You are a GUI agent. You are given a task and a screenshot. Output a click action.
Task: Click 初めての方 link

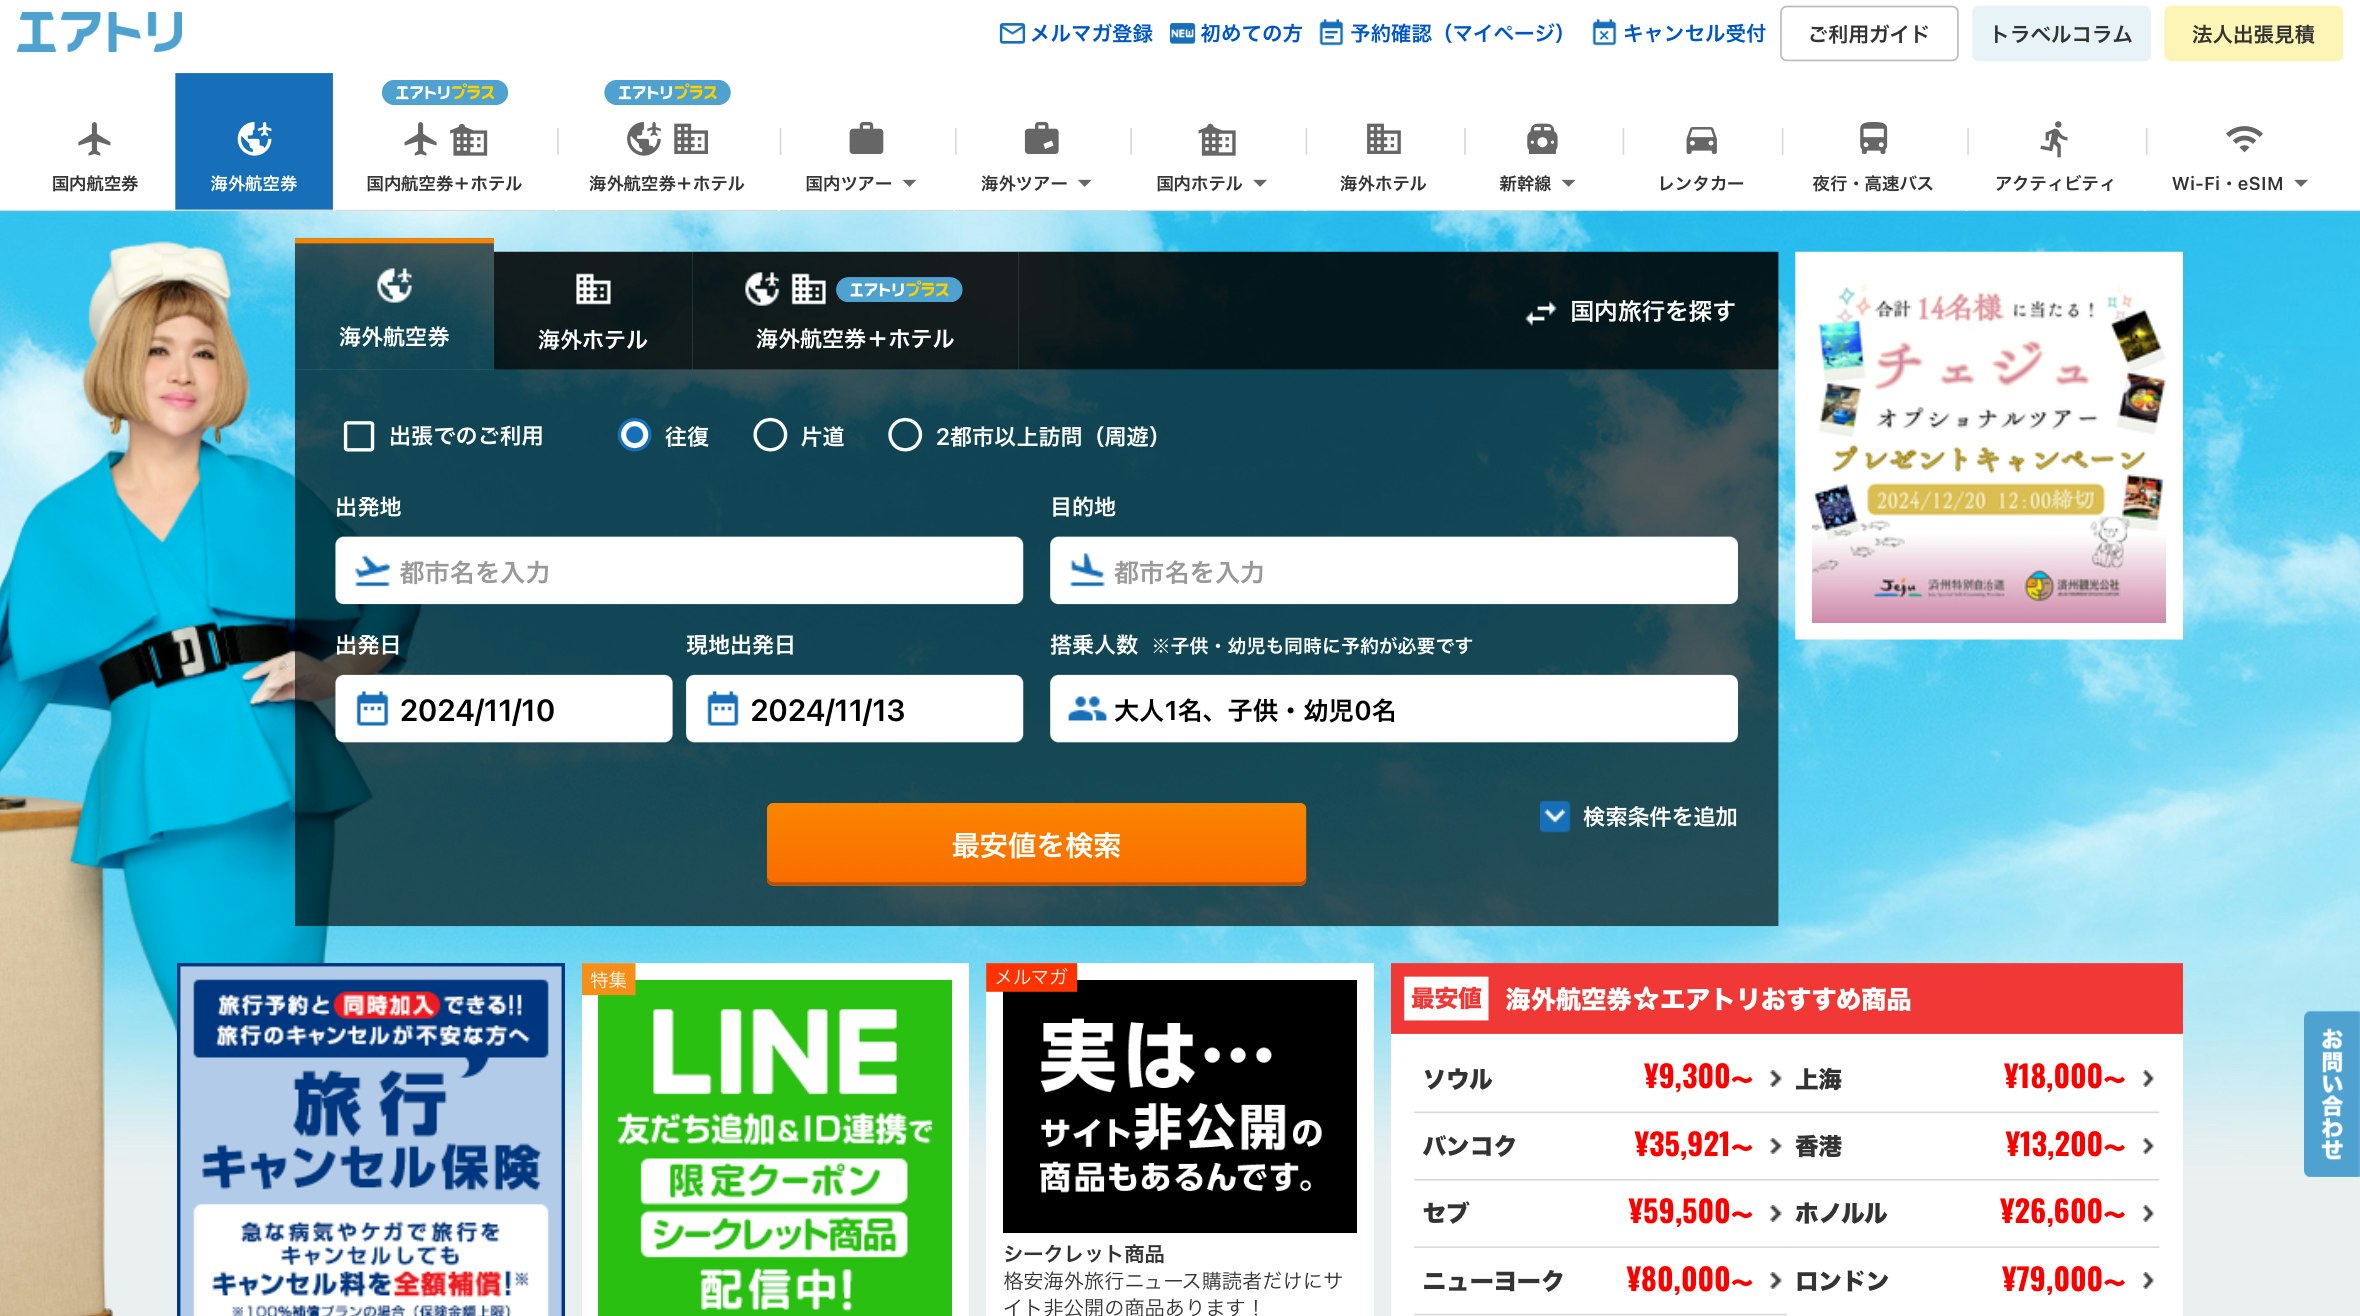point(1251,34)
